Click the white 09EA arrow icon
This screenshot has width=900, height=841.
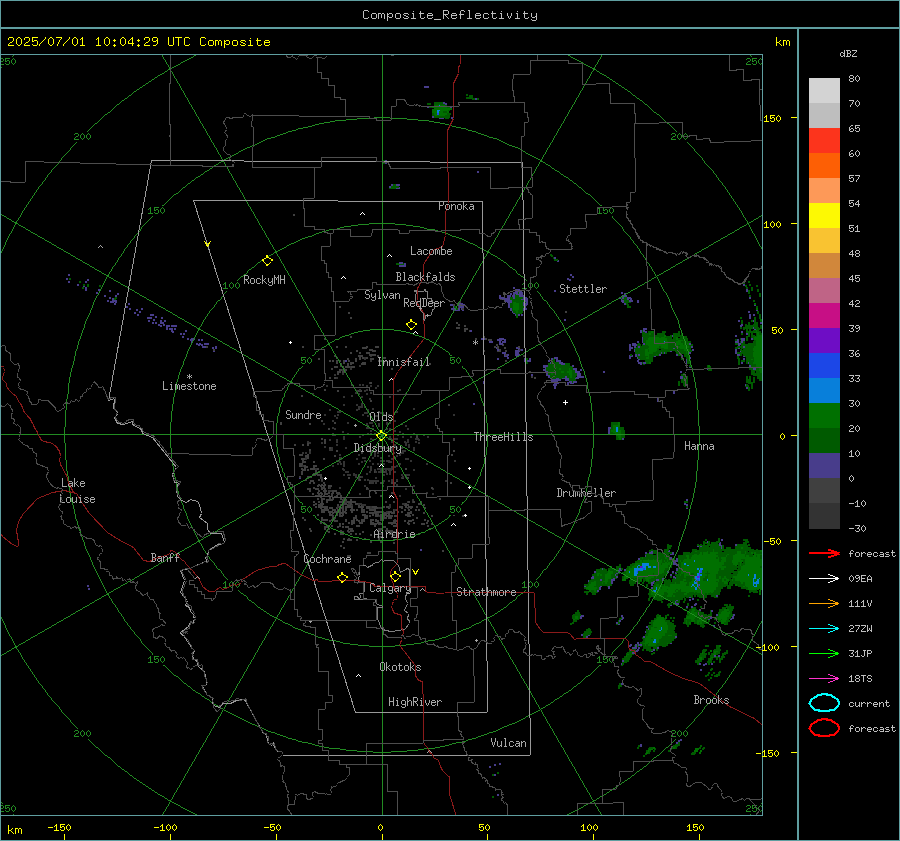(824, 579)
